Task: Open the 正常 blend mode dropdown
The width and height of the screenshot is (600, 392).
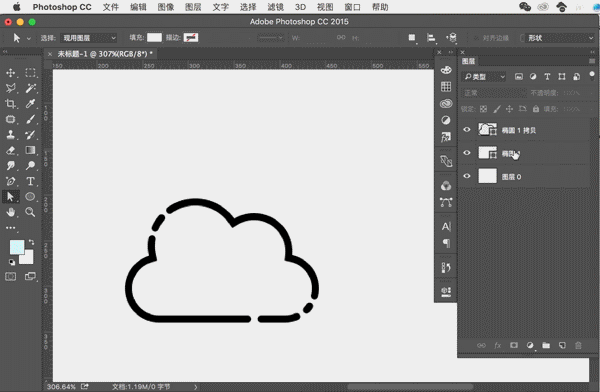Action: [494, 93]
